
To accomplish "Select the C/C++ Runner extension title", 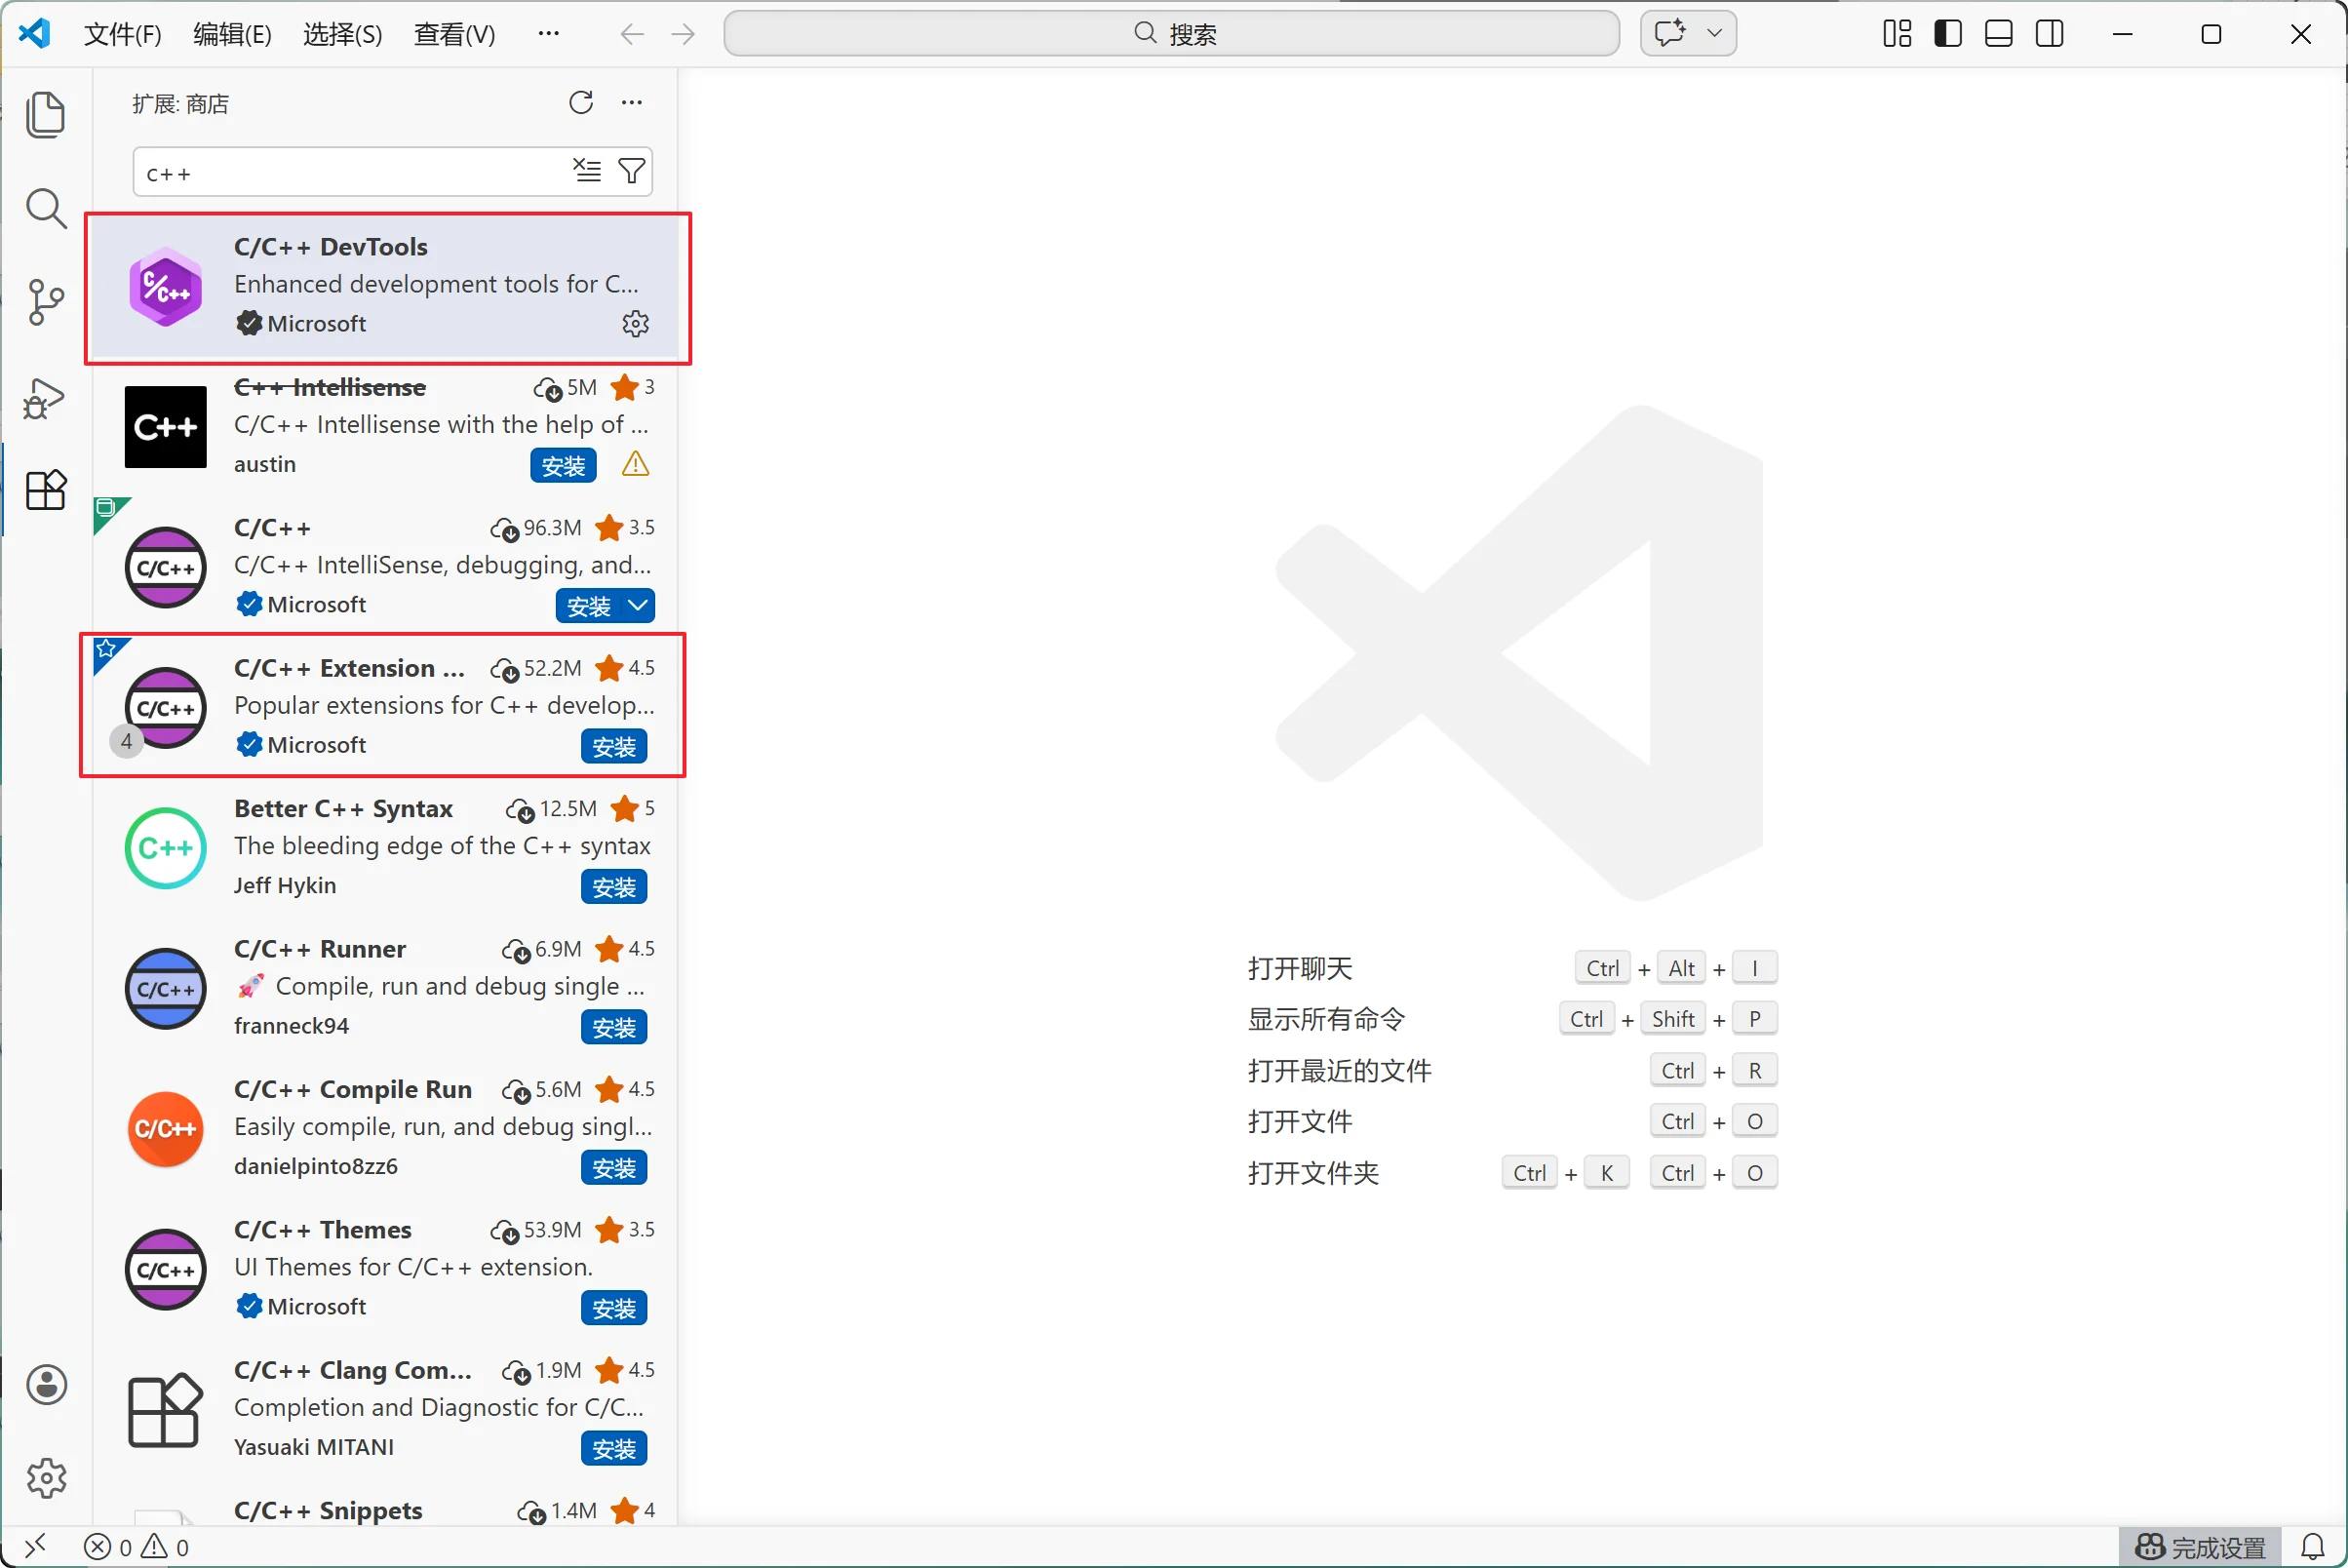I will click(x=320, y=949).
